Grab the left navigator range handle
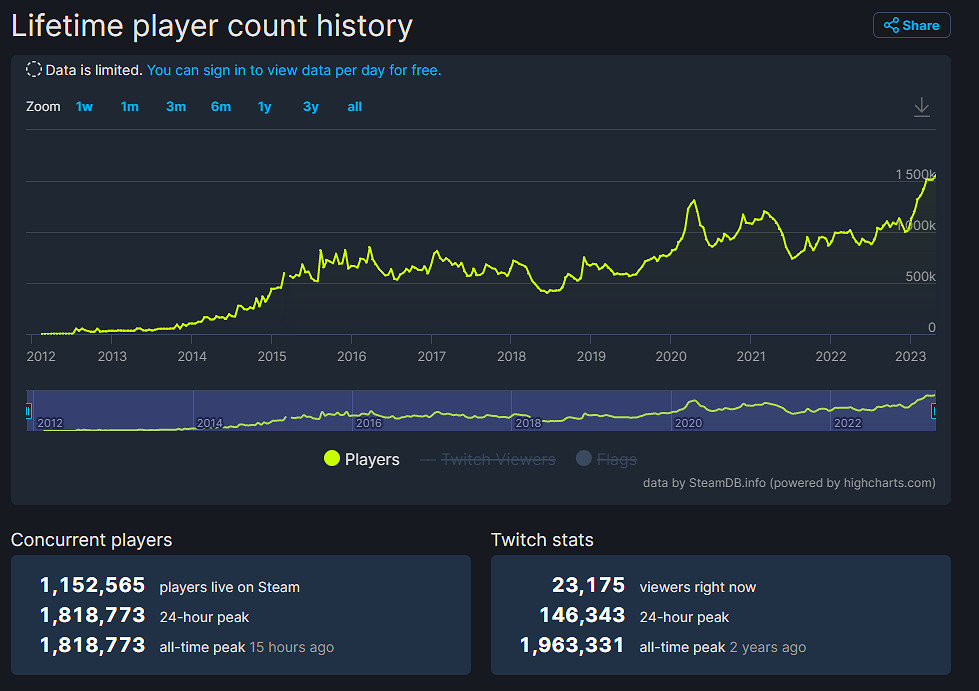The height and width of the screenshot is (691, 979). pyautogui.click(x=28, y=410)
